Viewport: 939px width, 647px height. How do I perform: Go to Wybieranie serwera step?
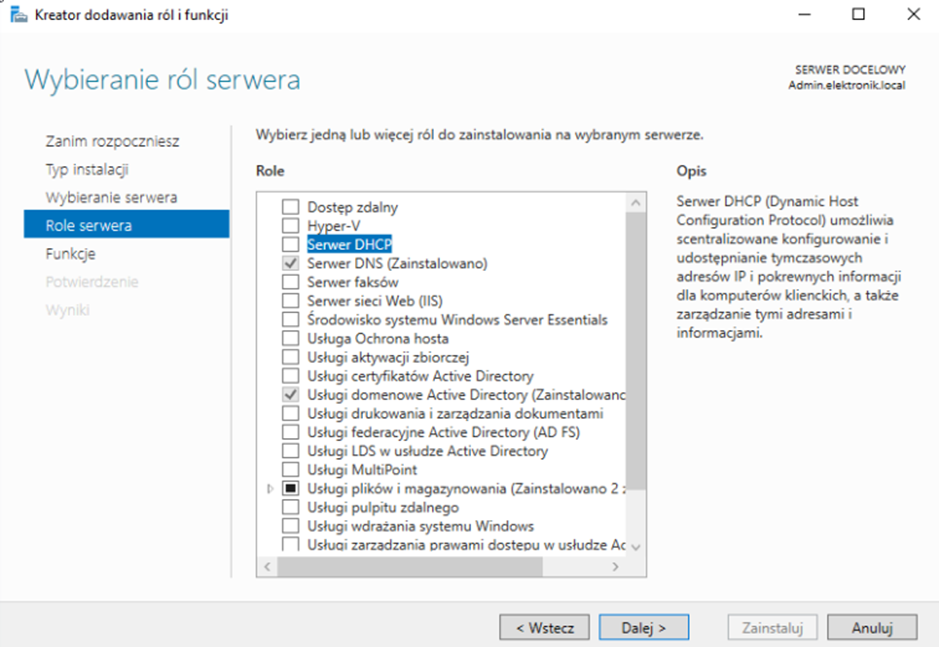tap(111, 198)
